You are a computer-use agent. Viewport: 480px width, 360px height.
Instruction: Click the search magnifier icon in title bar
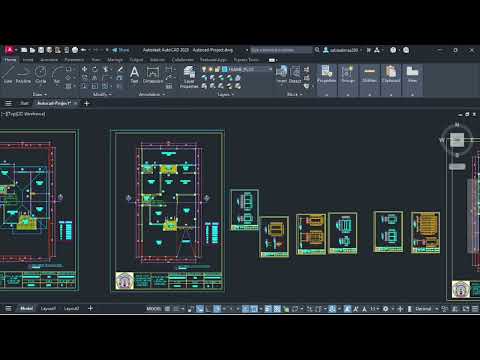[x=317, y=50]
